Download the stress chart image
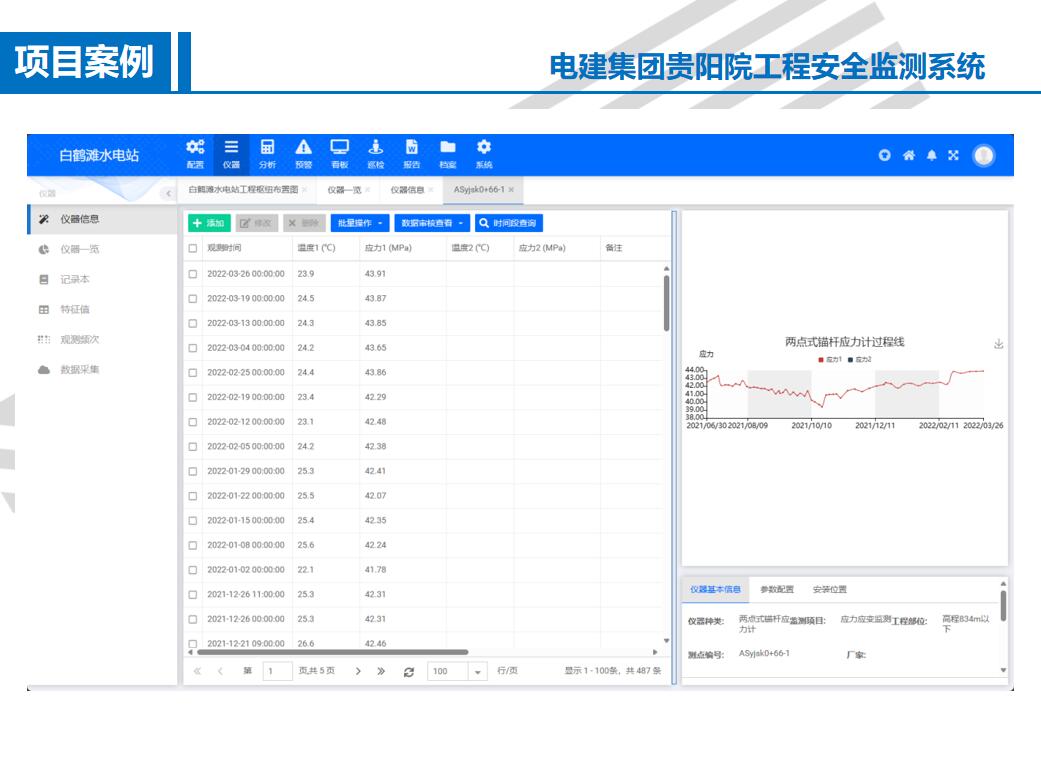Viewport: 1041px width, 777px height. [999, 344]
